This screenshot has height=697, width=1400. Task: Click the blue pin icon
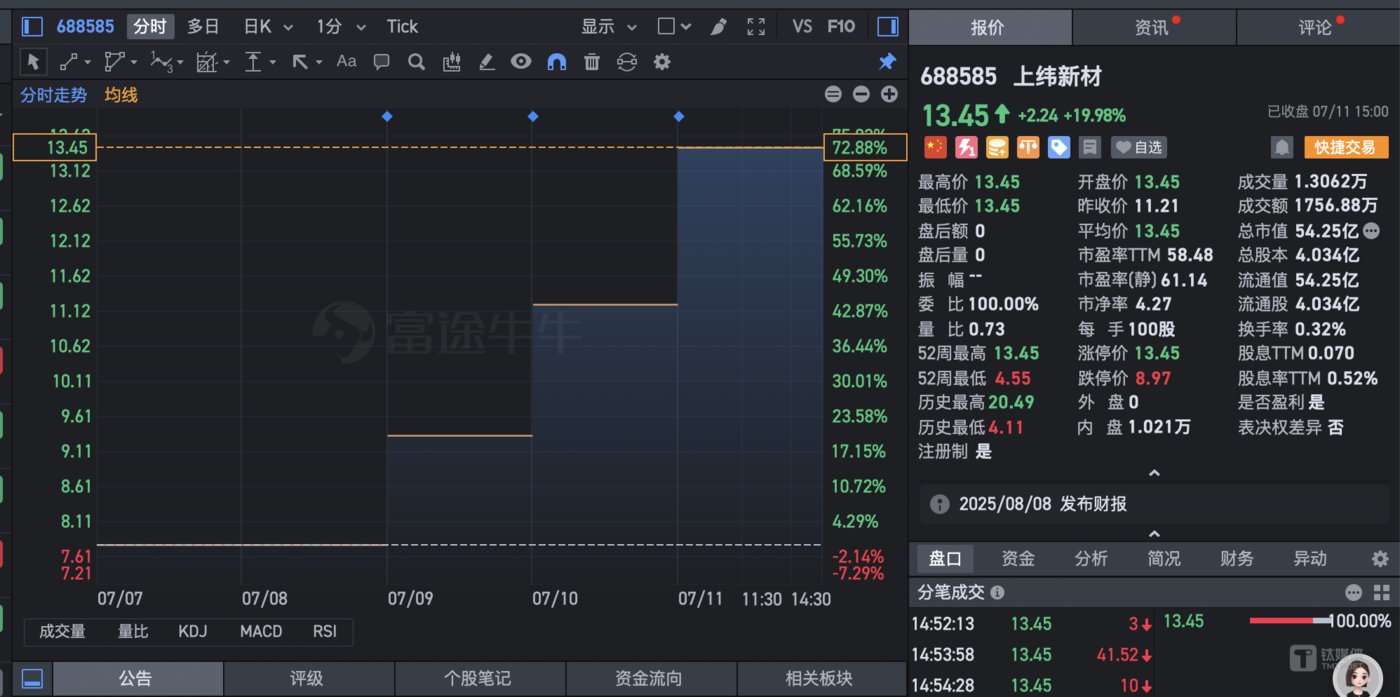click(x=887, y=62)
